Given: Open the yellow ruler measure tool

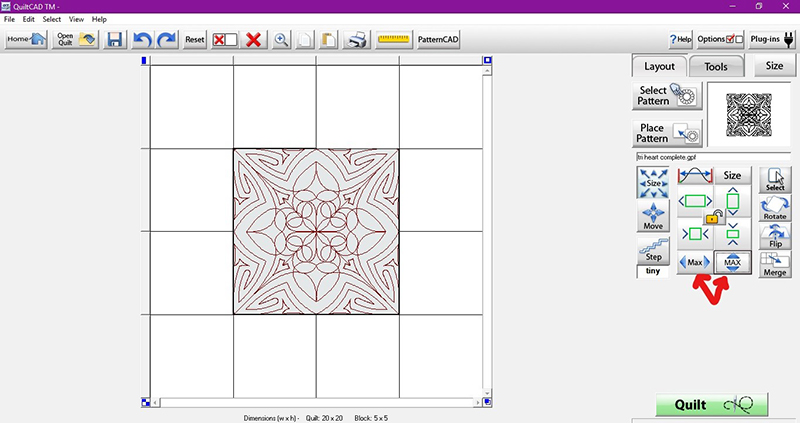Looking at the screenshot, I should coord(394,39).
